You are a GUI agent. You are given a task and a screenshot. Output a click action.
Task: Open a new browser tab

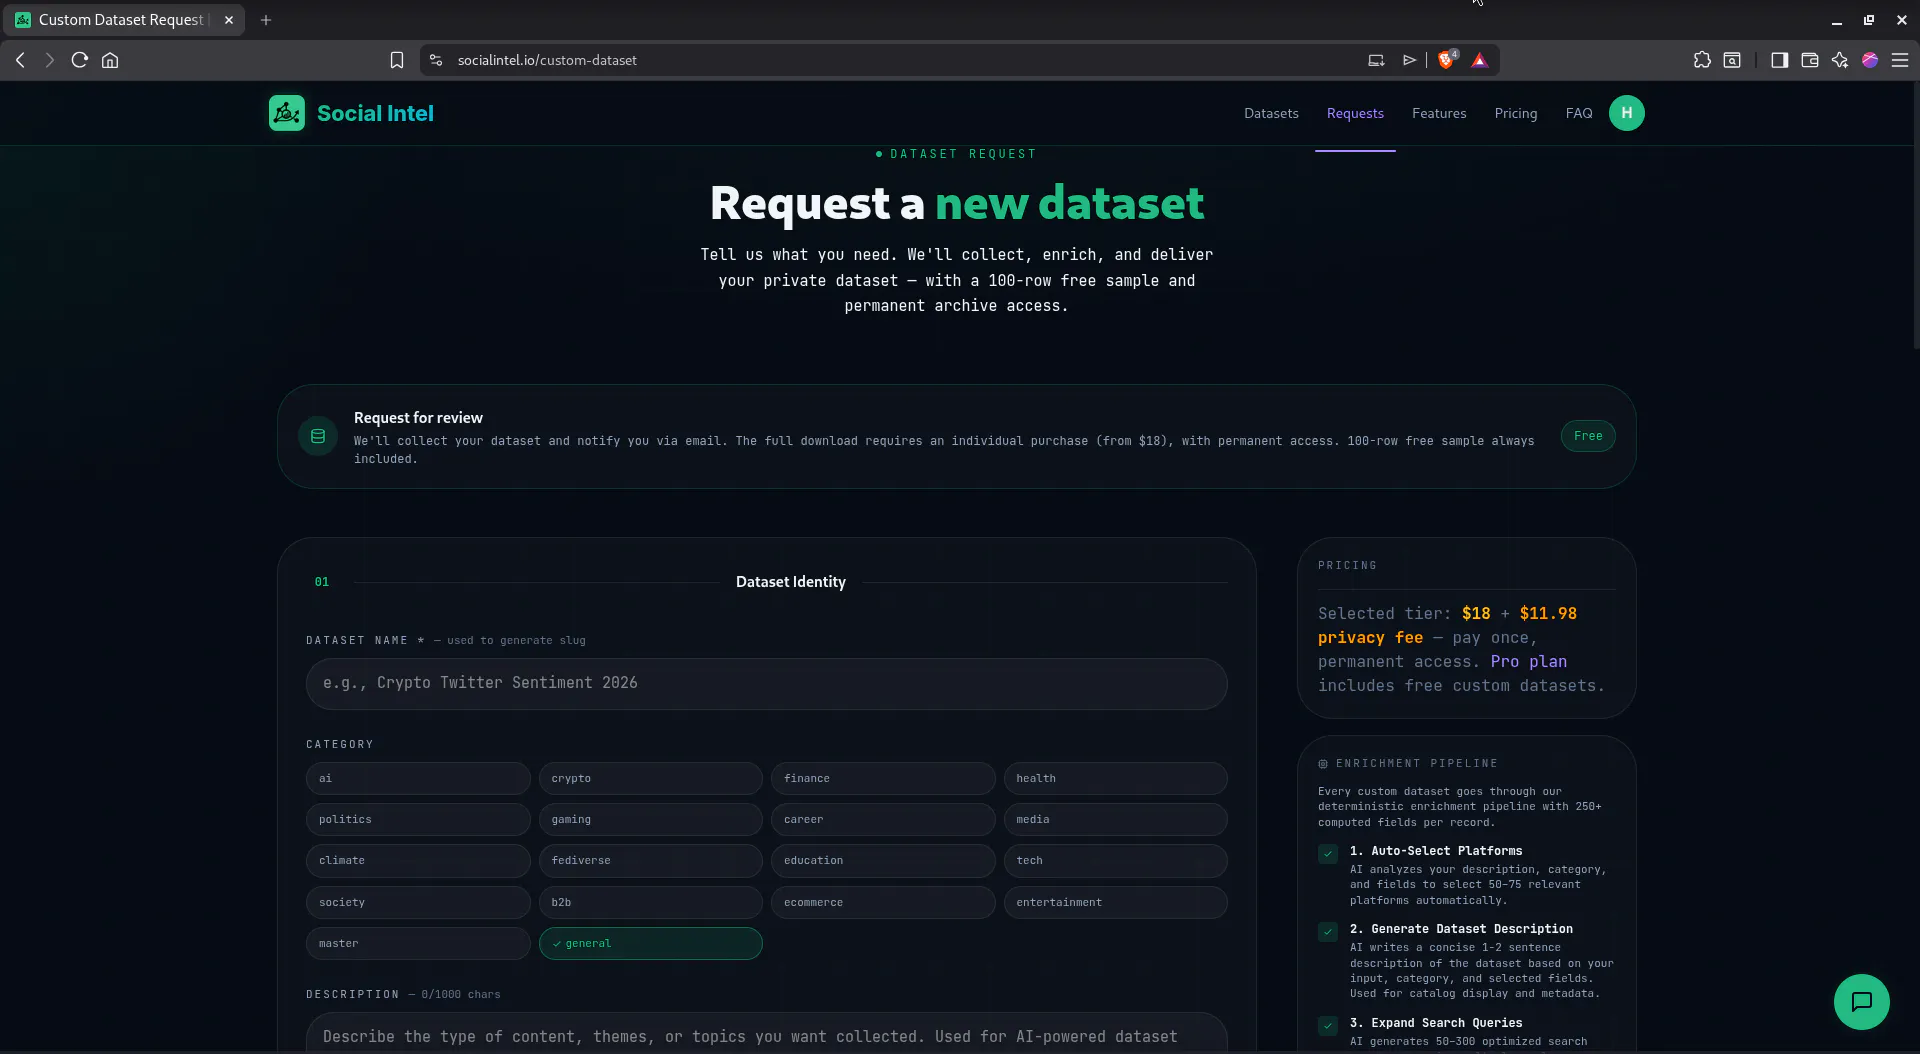pyautogui.click(x=266, y=20)
